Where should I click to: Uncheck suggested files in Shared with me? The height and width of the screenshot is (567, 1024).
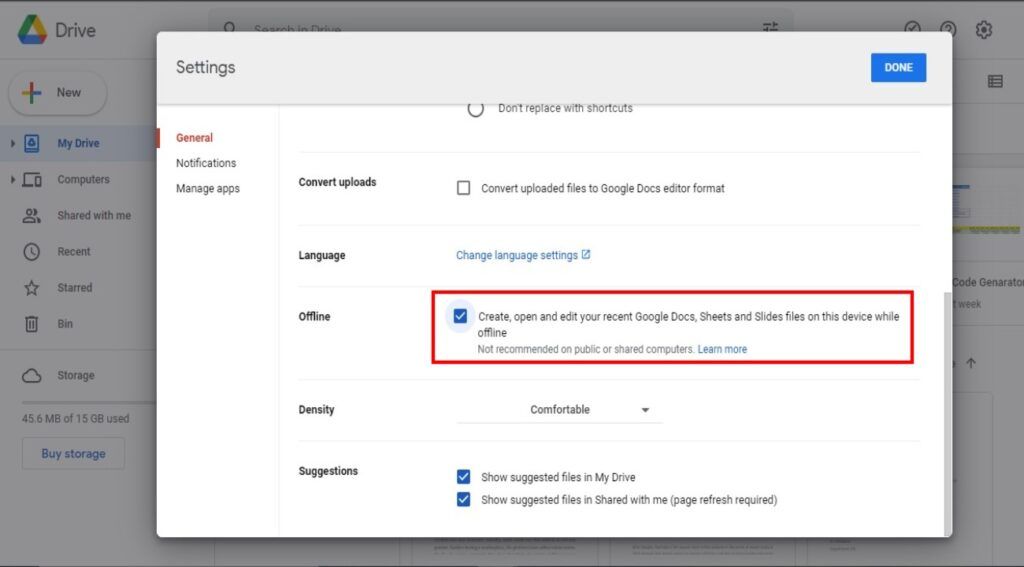(463, 500)
